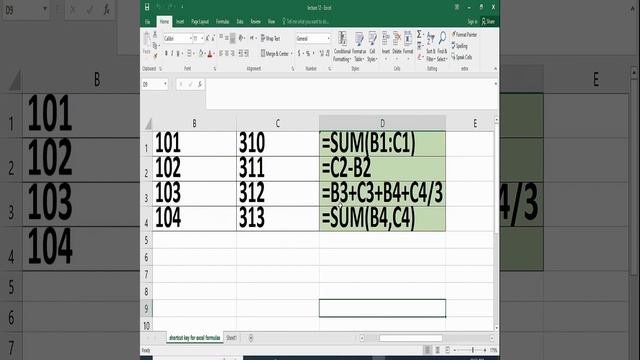The width and height of the screenshot is (640, 360).
Task: Toggle Italic formatting
Action: pyautogui.click(x=172, y=53)
